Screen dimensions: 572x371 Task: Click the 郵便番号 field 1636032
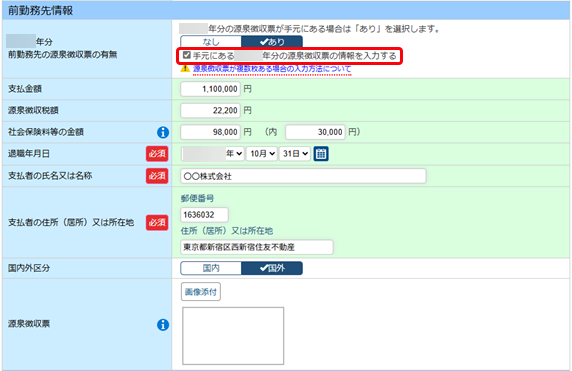tap(204, 215)
